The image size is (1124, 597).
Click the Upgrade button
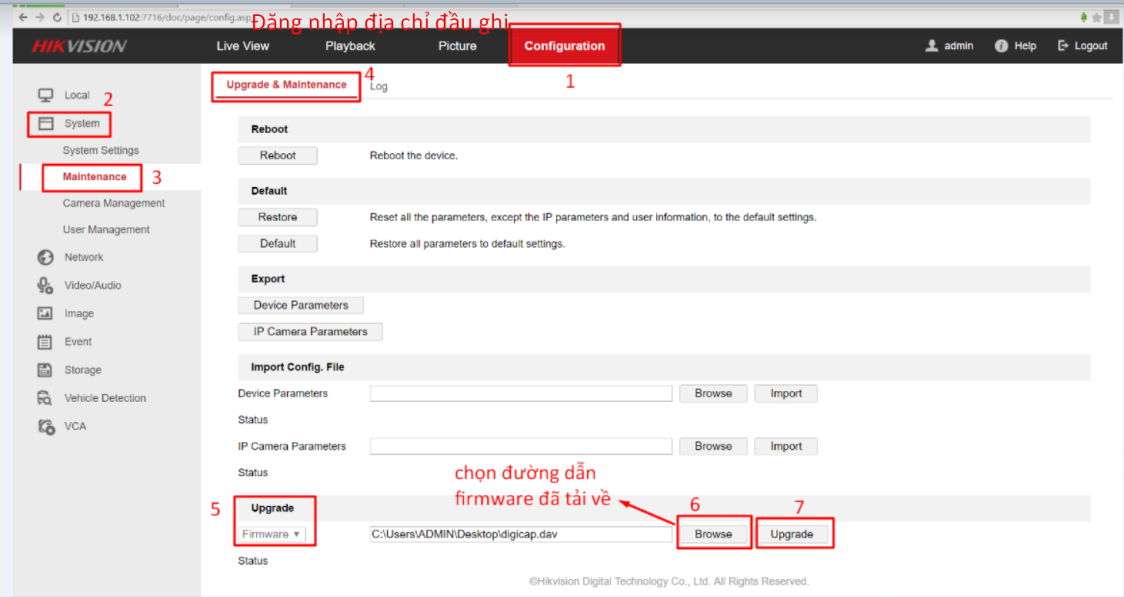tap(792, 534)
